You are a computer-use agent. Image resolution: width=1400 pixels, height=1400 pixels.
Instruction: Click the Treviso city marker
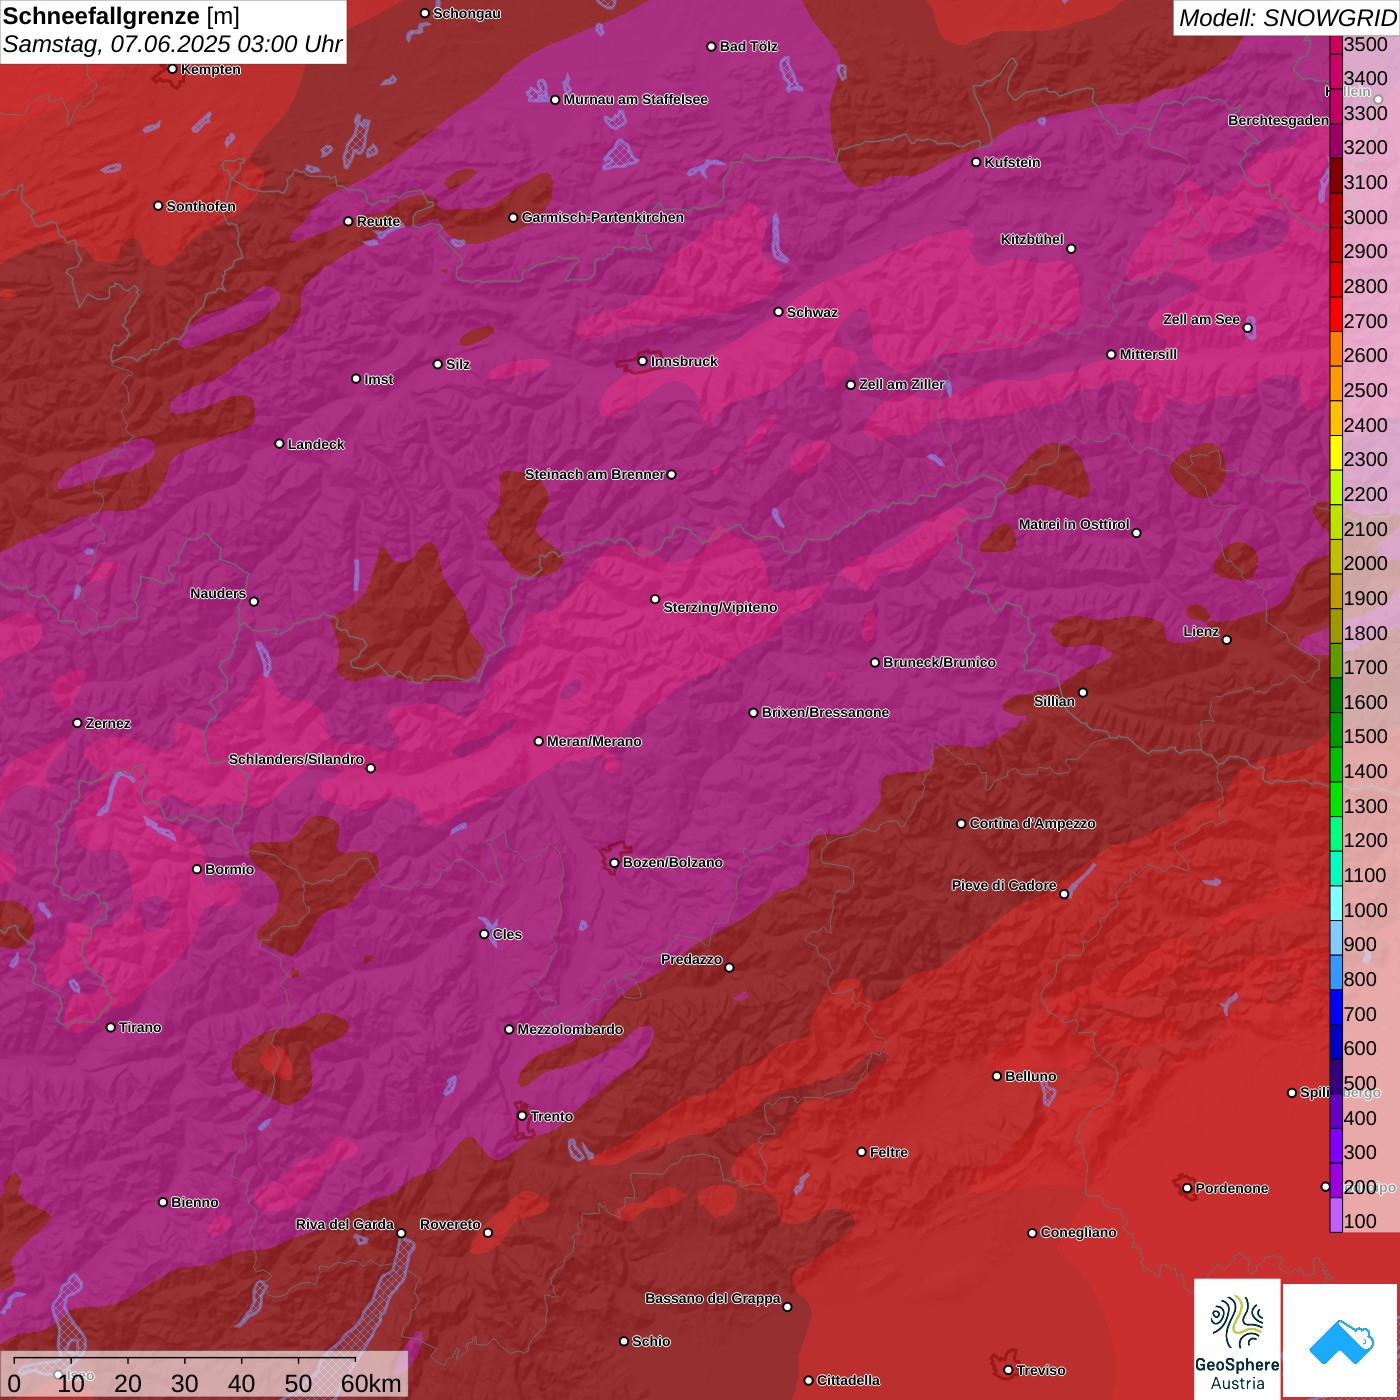[x=1008, y=1370]
